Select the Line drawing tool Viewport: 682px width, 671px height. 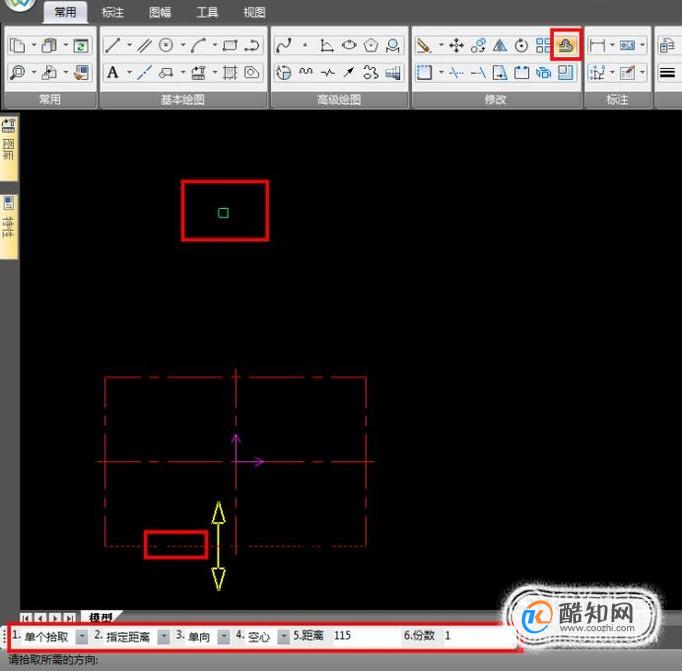click(112, 45)
